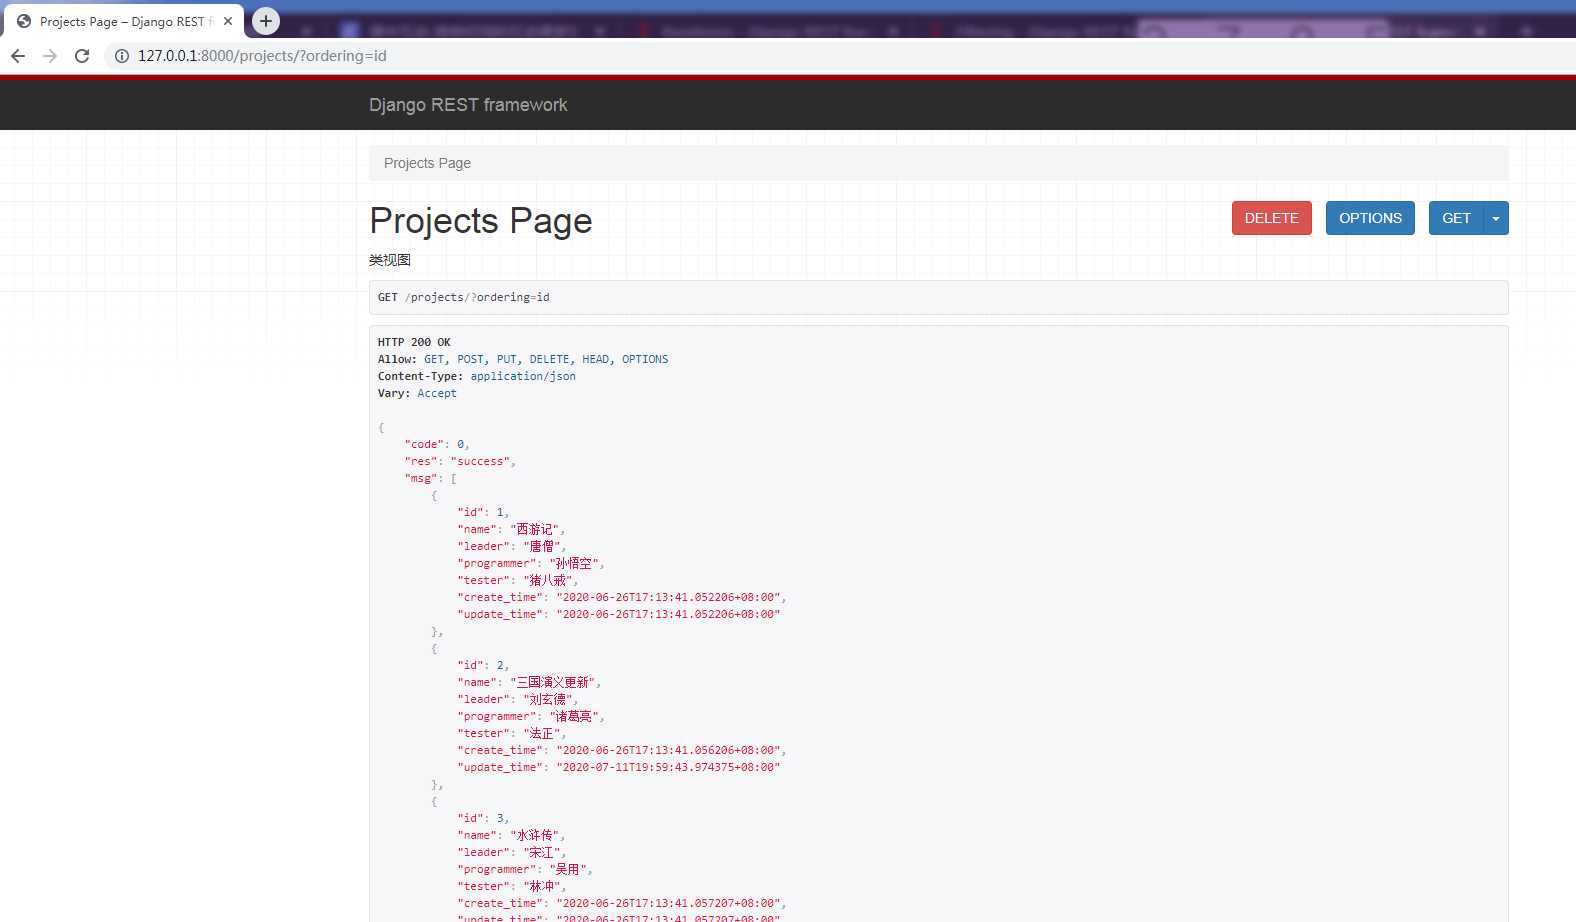Go back with the browser back arrow
The height and width of the screenshot is (922, 1576).
(x=18, y=56)
